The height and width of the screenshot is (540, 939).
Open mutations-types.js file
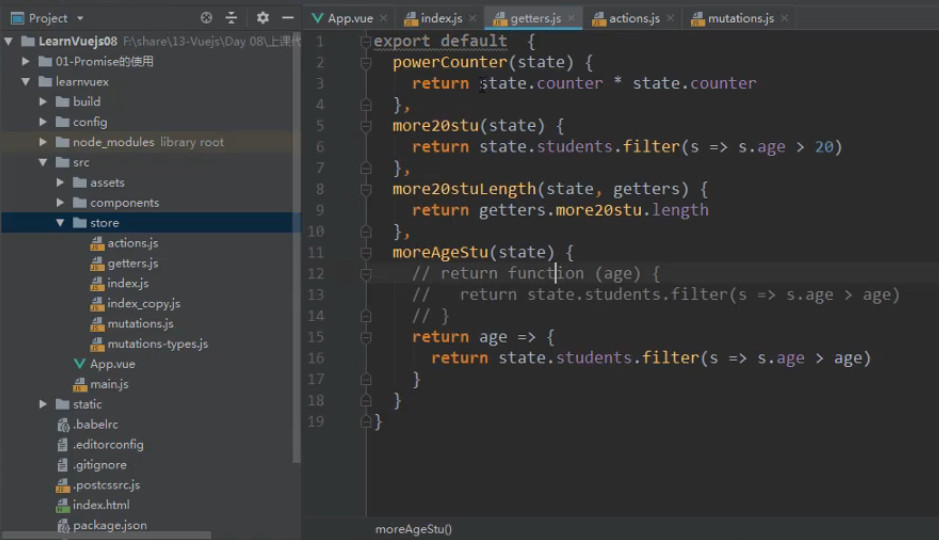click(157, 344)
